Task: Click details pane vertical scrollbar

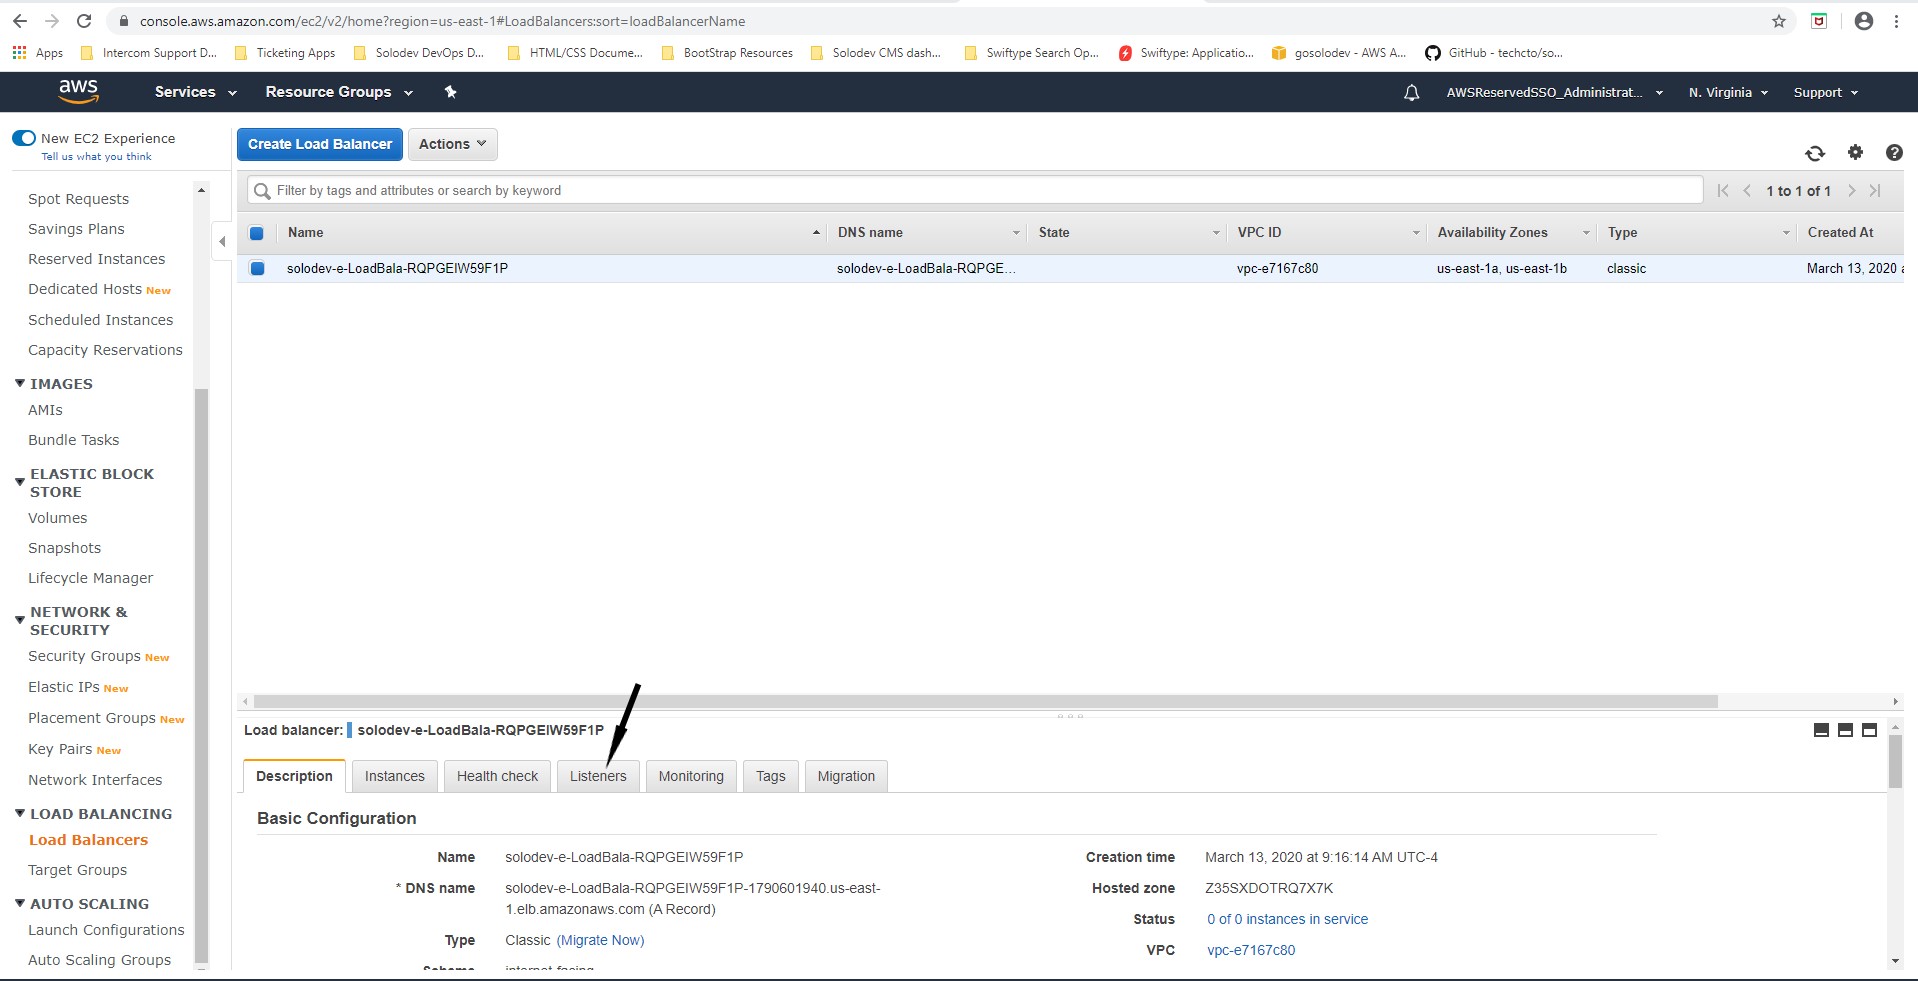Action: coord(1895,762)
